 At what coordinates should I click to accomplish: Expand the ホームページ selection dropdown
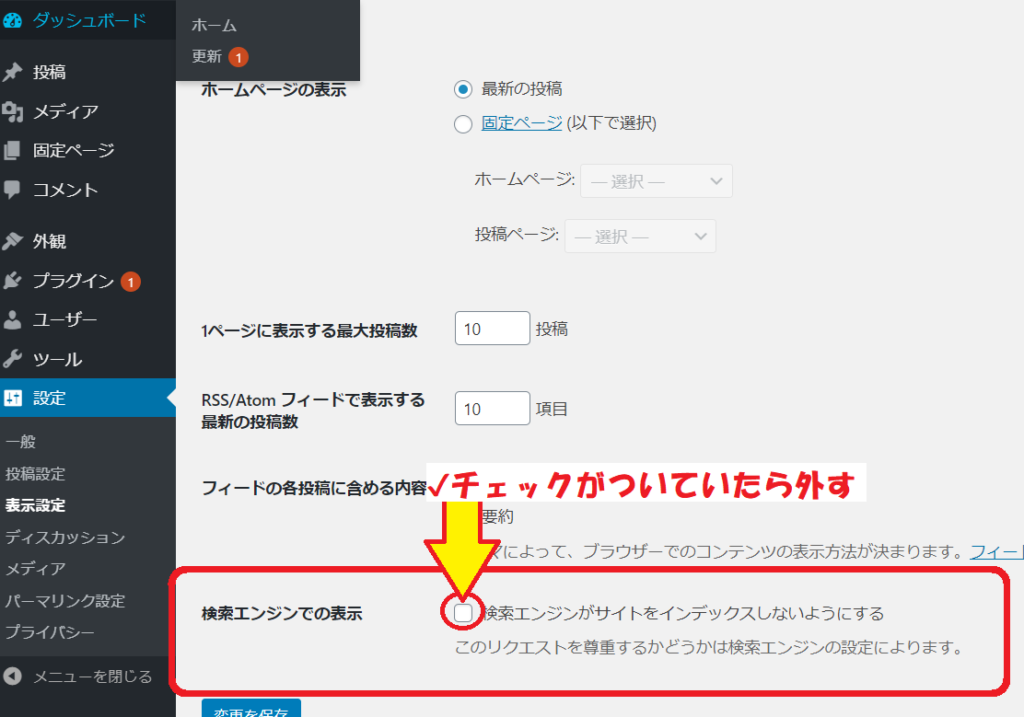point(658,182)
